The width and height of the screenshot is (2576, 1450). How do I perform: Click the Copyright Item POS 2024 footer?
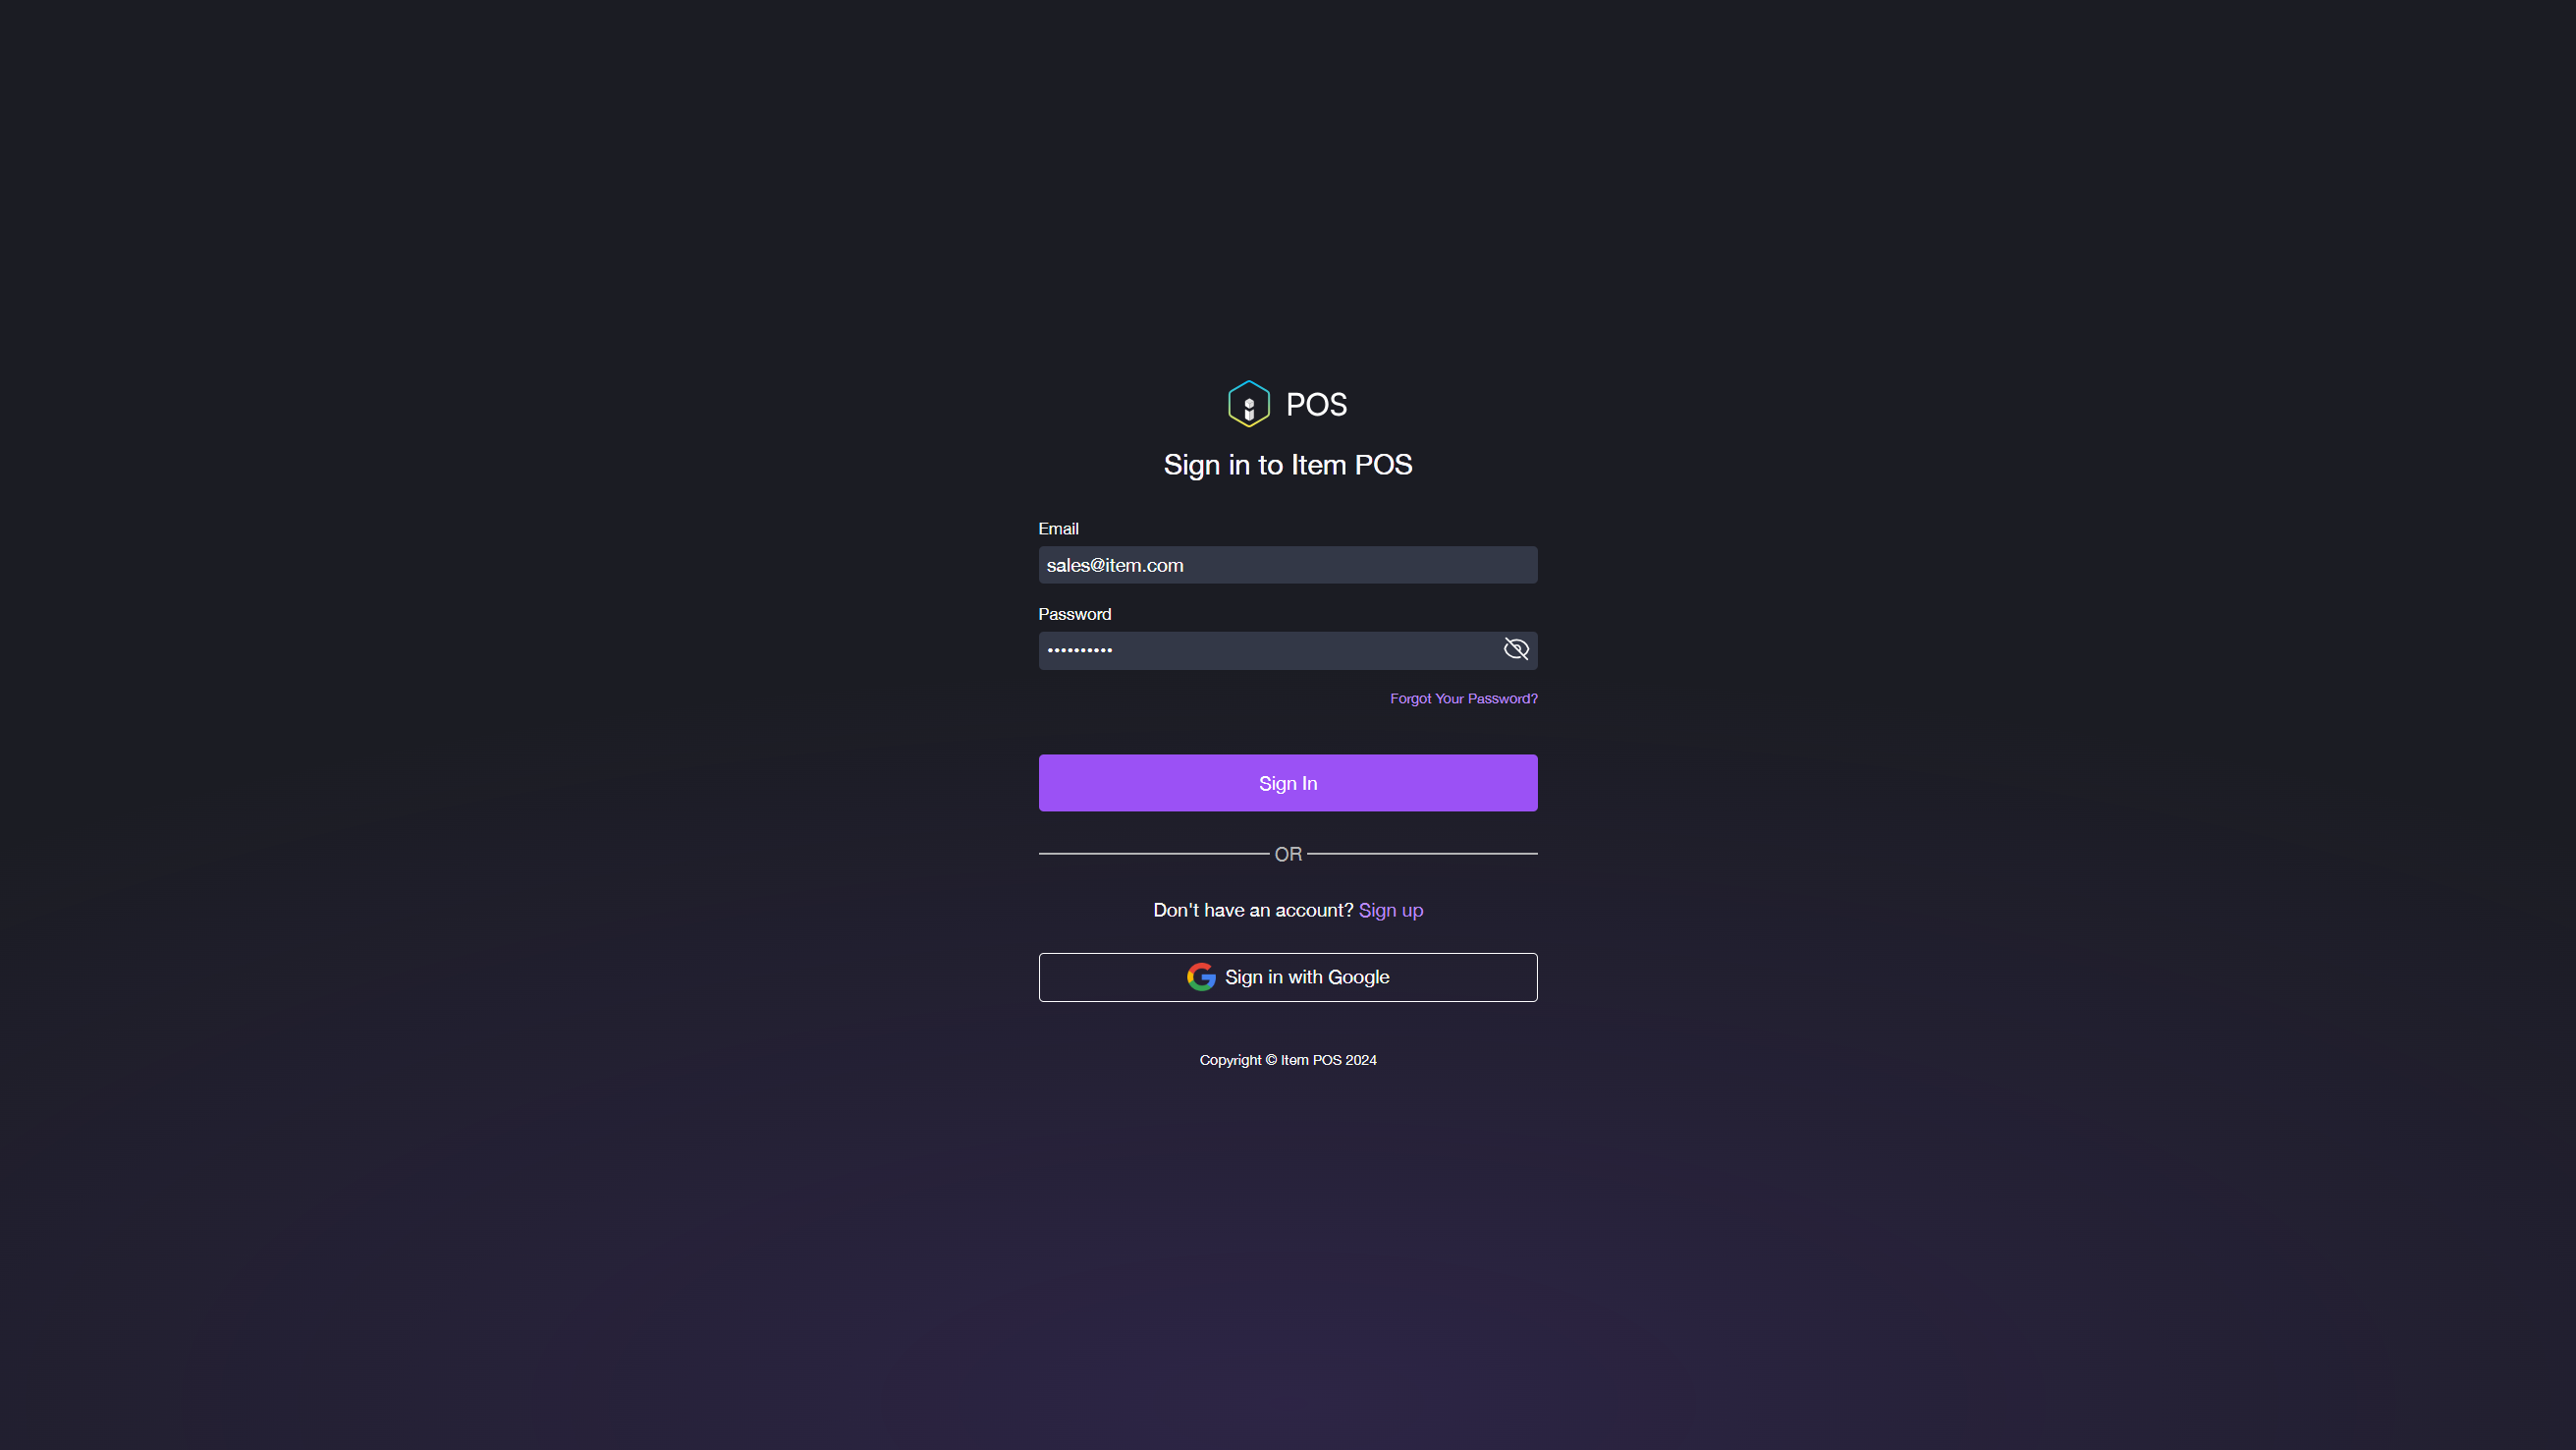tap(1288, 1060)
